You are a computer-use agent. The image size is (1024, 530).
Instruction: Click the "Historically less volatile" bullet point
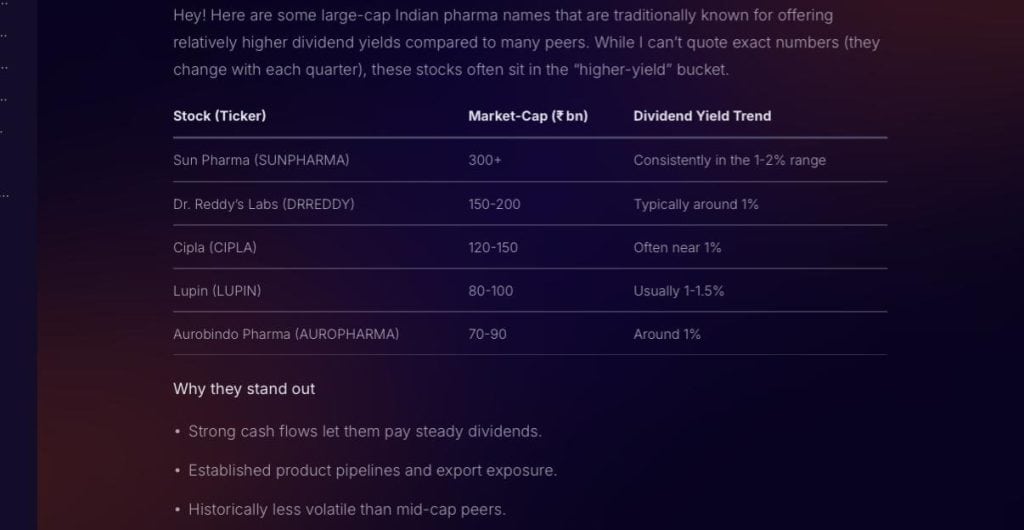pyautogui.click(x=346, y=509)
